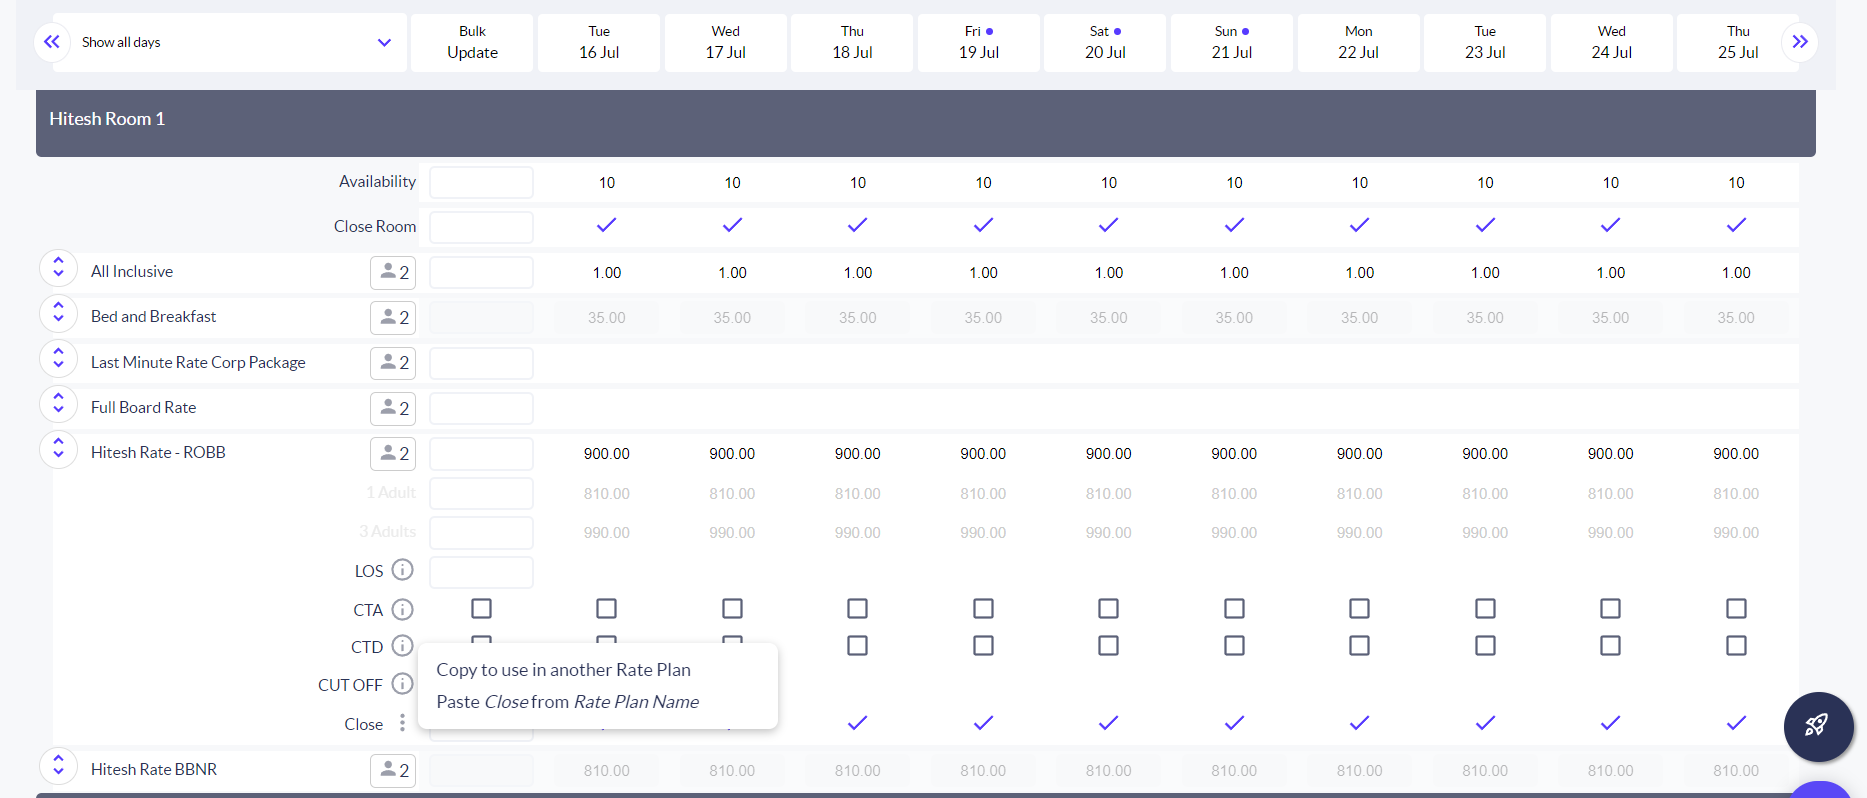Select Thu 25 Jul column header
Image resolution: width=1867 pixels, height=798 pixels.
coord(1738,42)
